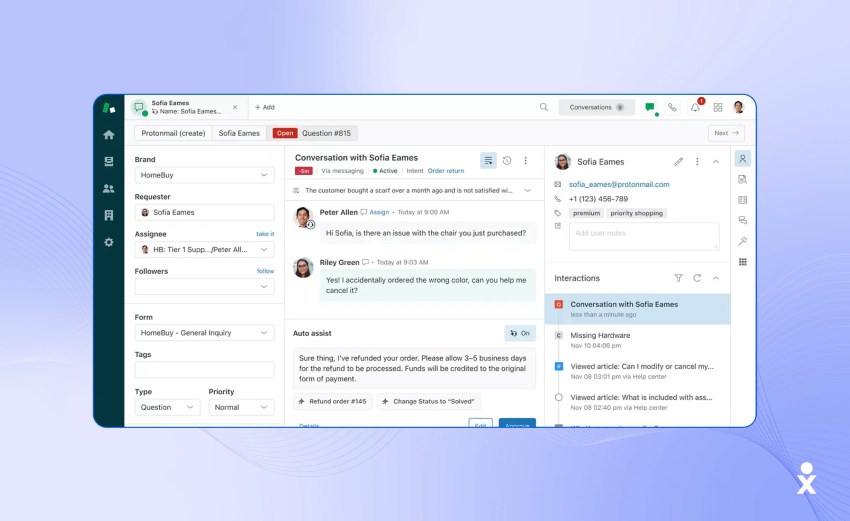Go to the Next ticket
Viewport: 850px width, 521px height.
726,133
